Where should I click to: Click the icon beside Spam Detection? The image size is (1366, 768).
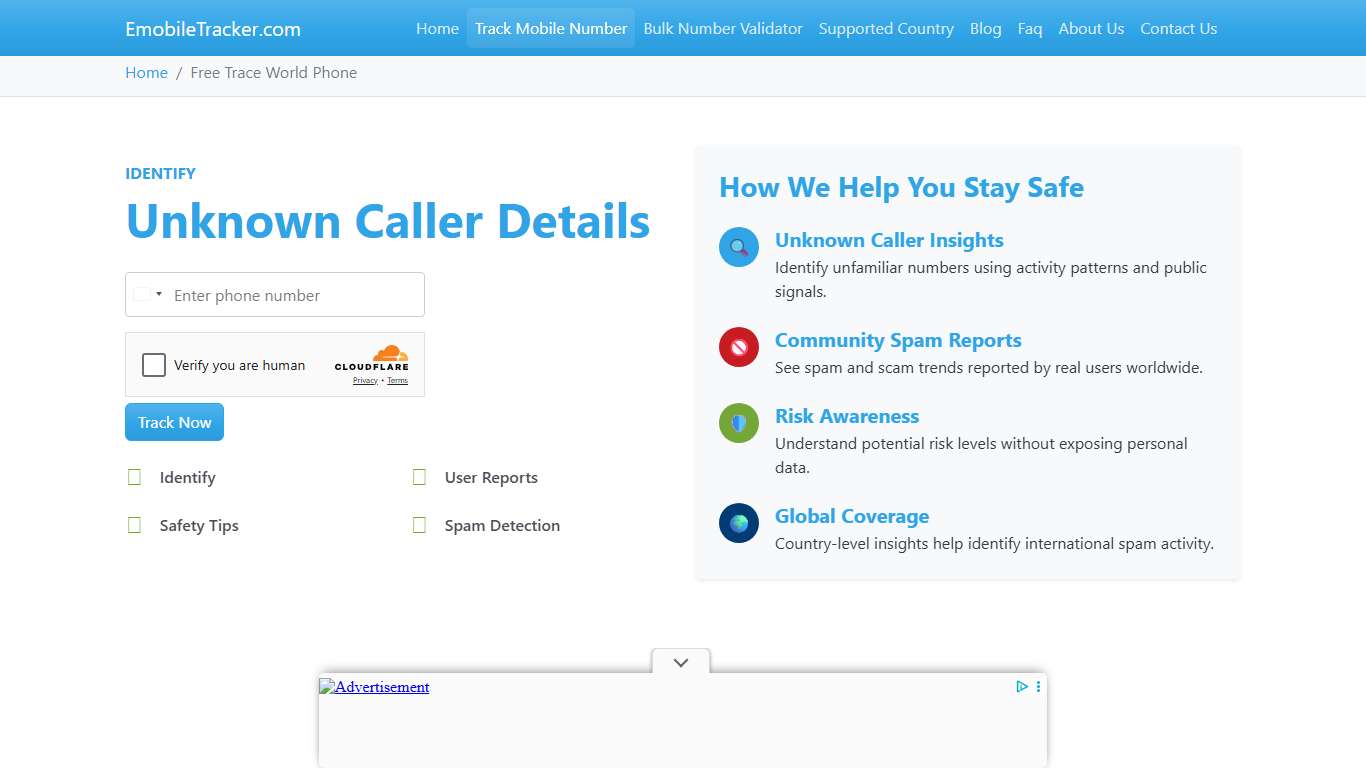click(x=420, y=525)
